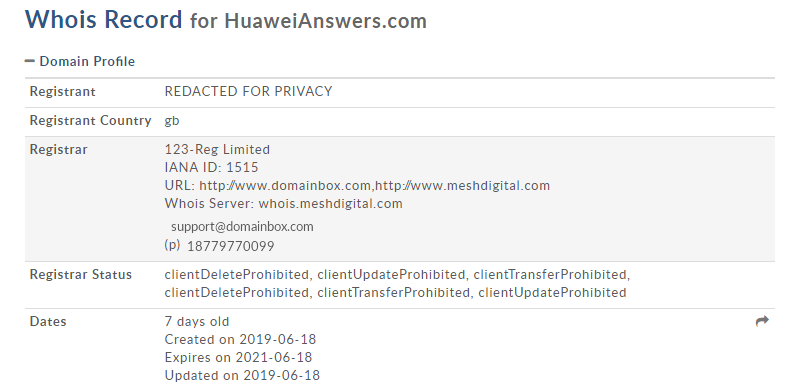Click the 7 days old age text
791x387 pixels.
pyautogui.click(x=197, y=322)
